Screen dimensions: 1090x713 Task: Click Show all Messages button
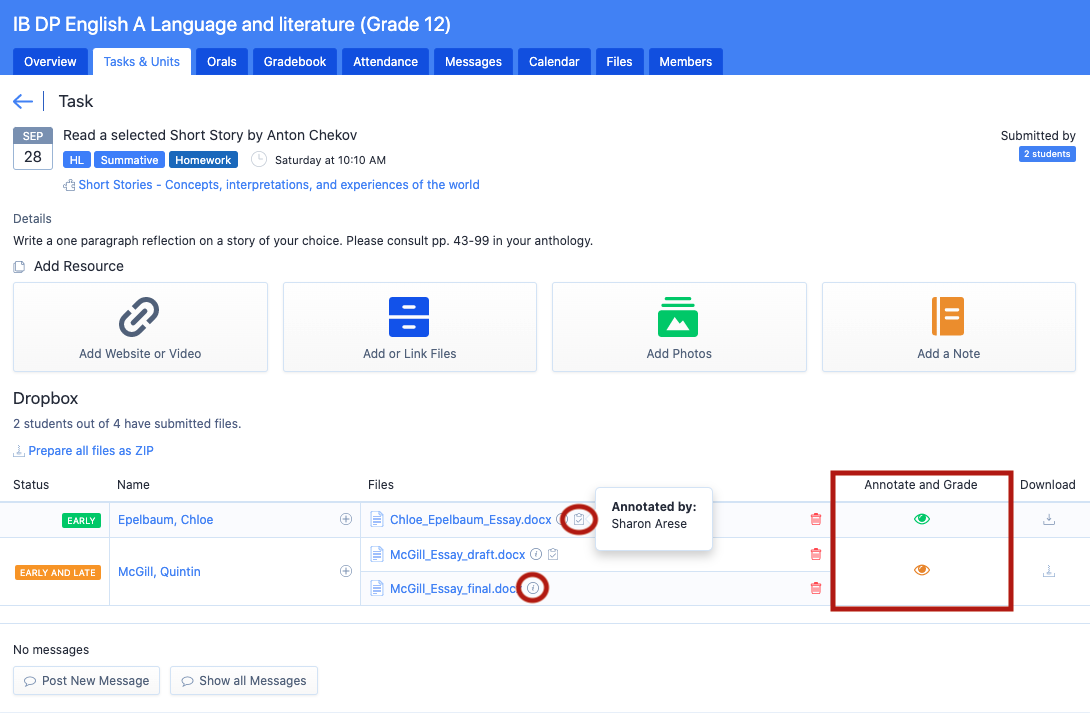click(x=244, y=681)
